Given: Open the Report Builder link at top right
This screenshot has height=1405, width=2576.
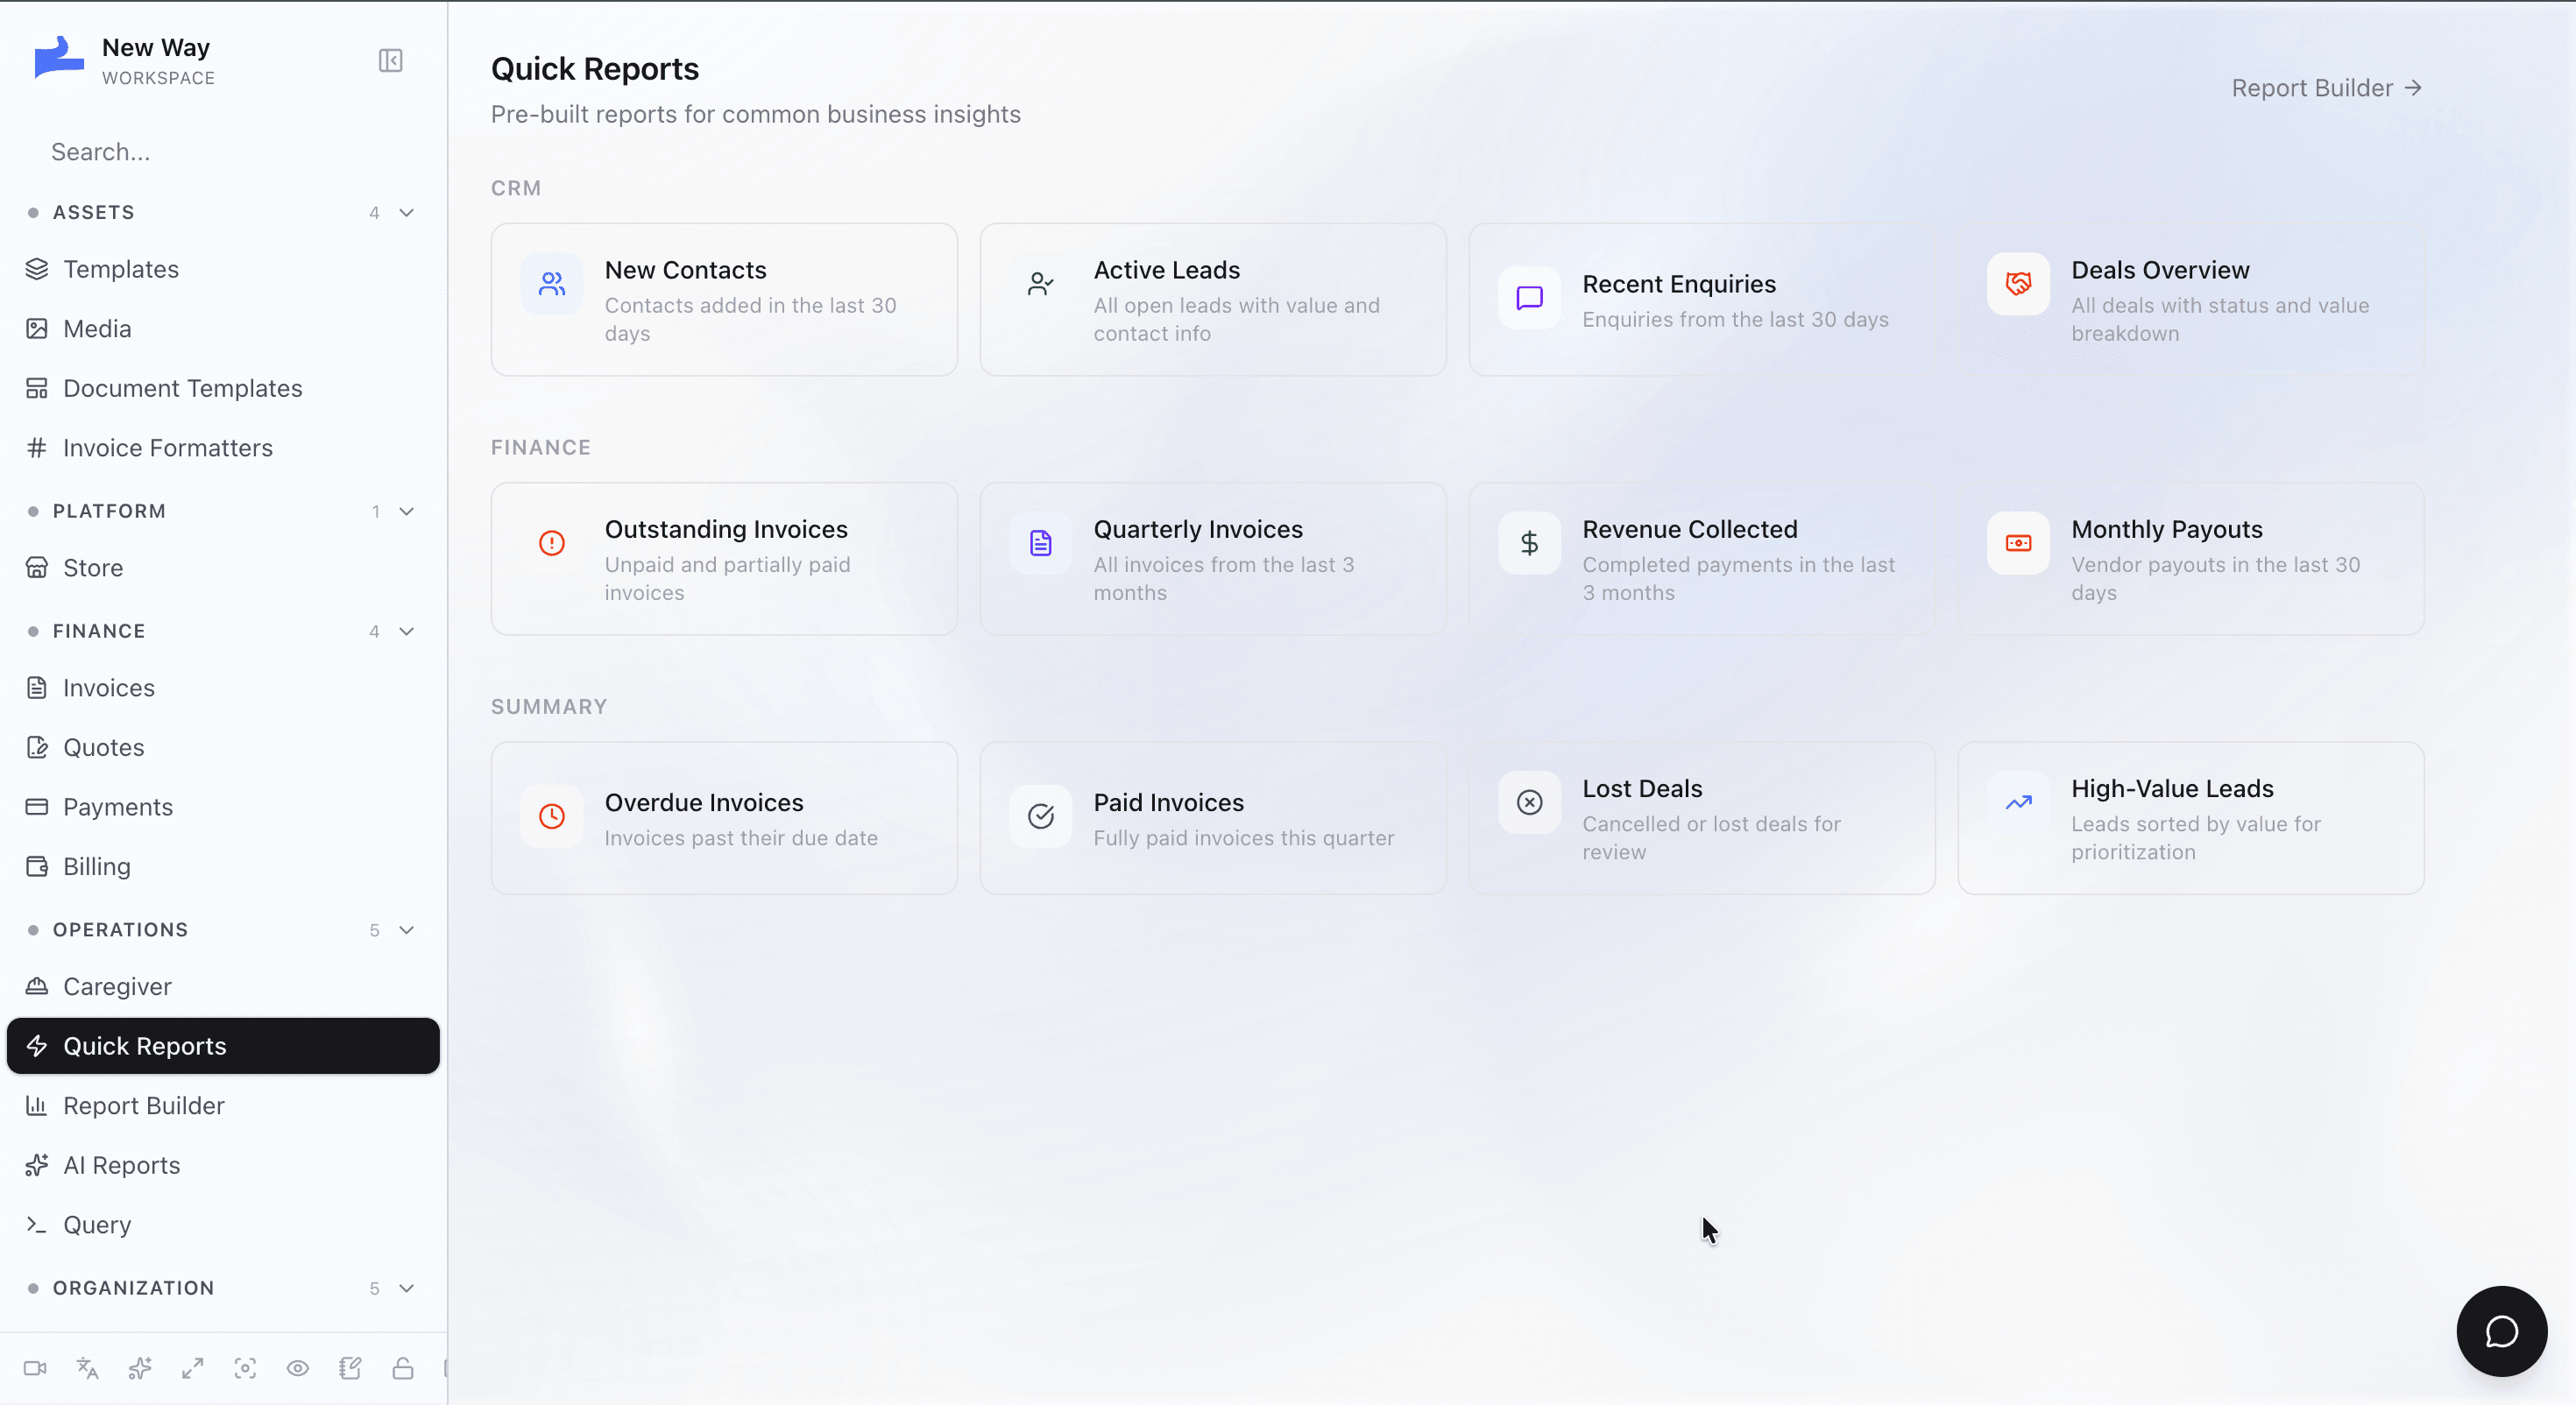Looking at the screenshot, I should coord(2327,89).
